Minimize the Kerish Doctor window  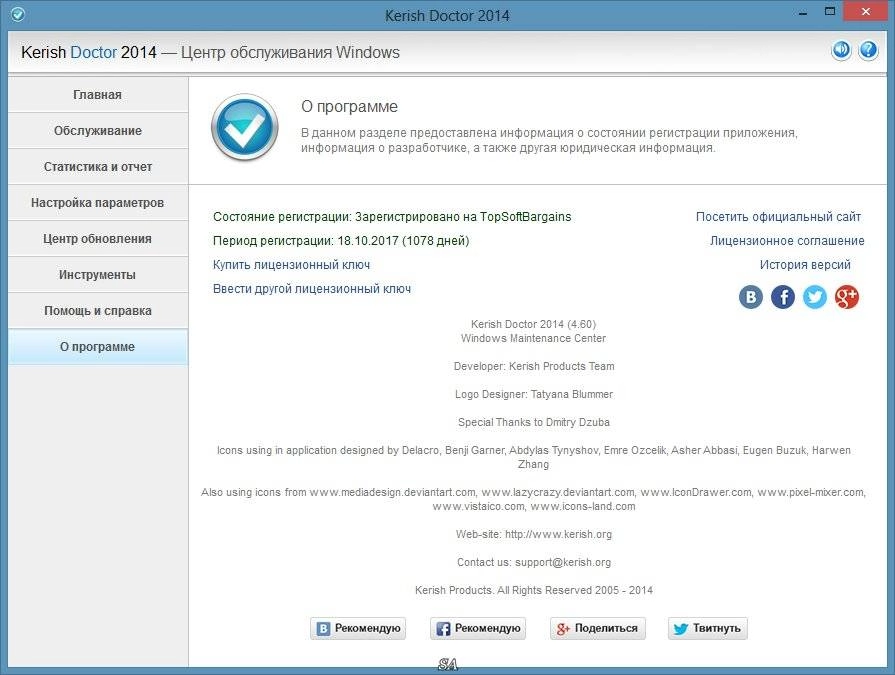803,13
